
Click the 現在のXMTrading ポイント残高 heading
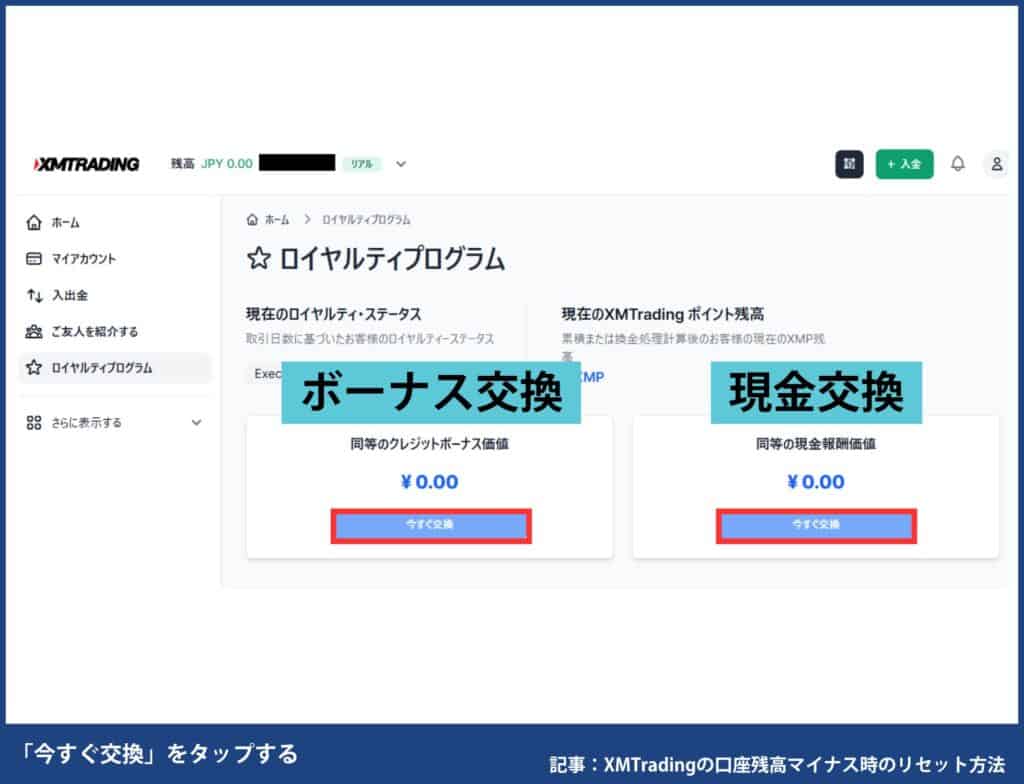pos(663,314)
